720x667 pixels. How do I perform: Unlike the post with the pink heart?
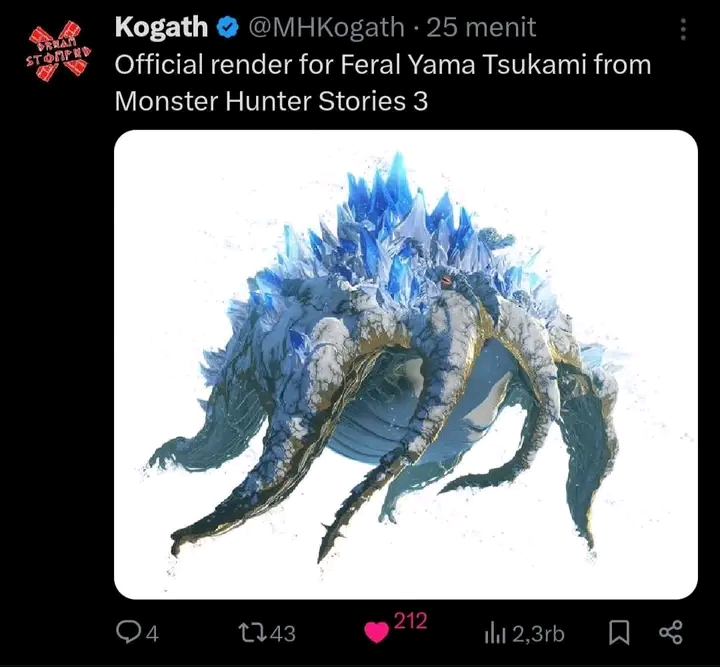376,633
